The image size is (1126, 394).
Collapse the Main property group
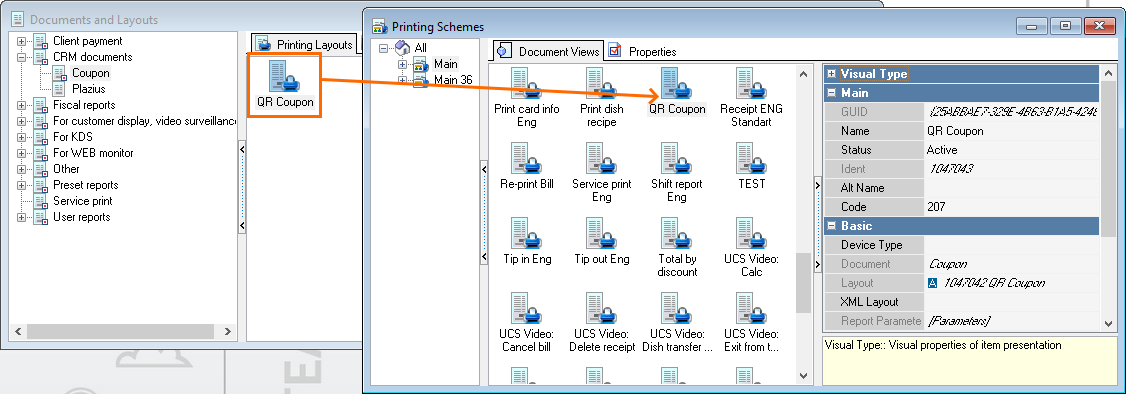tap(832, 93)
